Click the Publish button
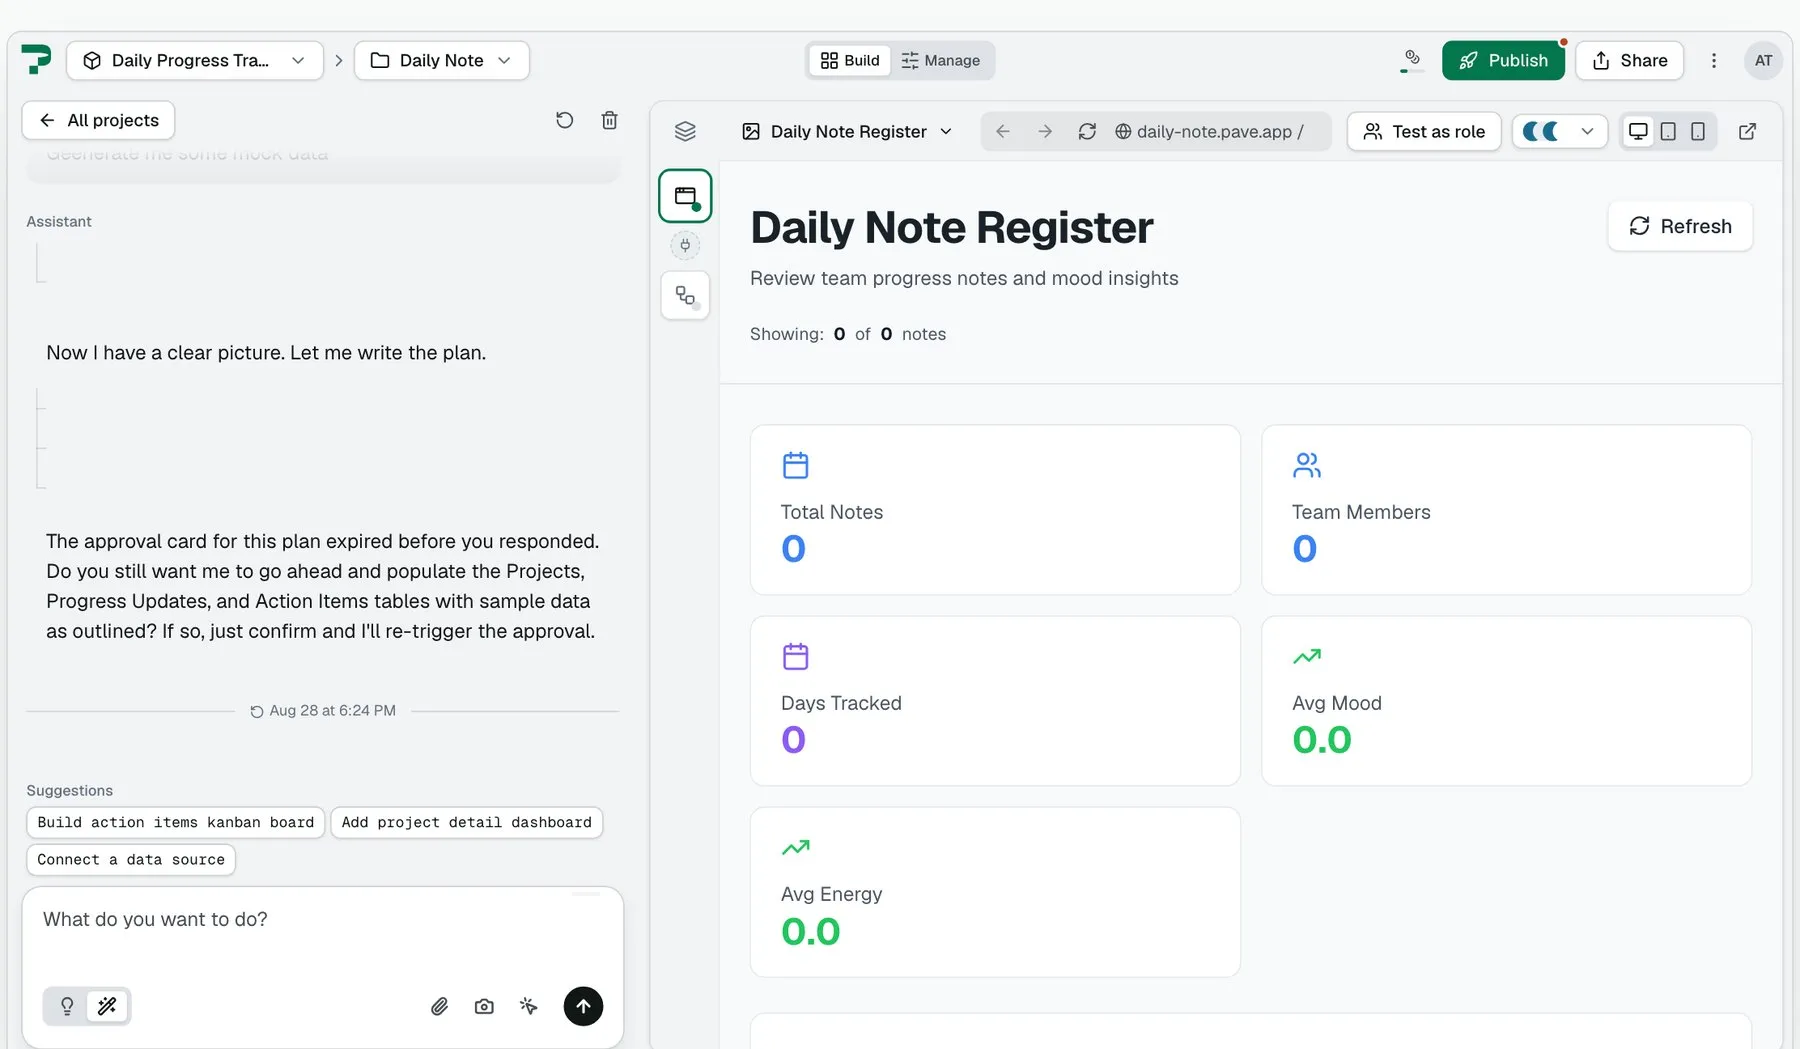Viewport: 1800px width, 1049px height. pyautogui.click(x=1503, y=60)
